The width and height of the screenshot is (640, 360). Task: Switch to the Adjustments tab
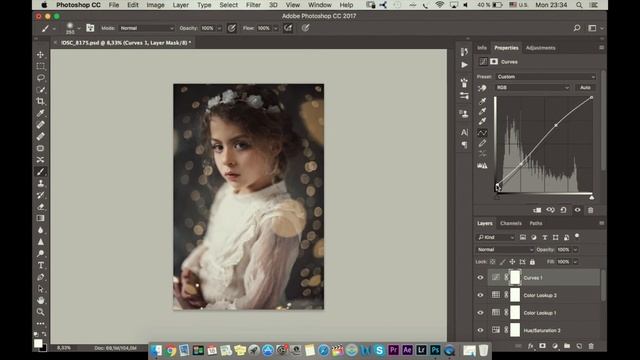click(x=540, y=48)
